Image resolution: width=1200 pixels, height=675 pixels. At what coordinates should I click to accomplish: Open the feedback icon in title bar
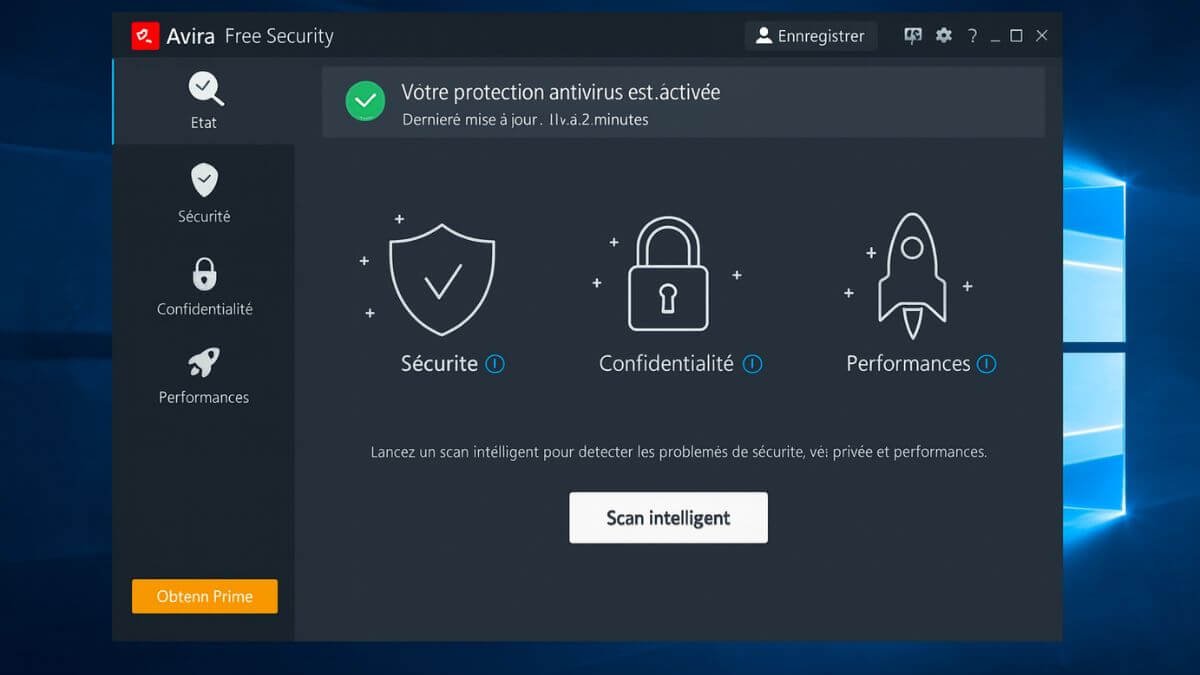[912, 36]
